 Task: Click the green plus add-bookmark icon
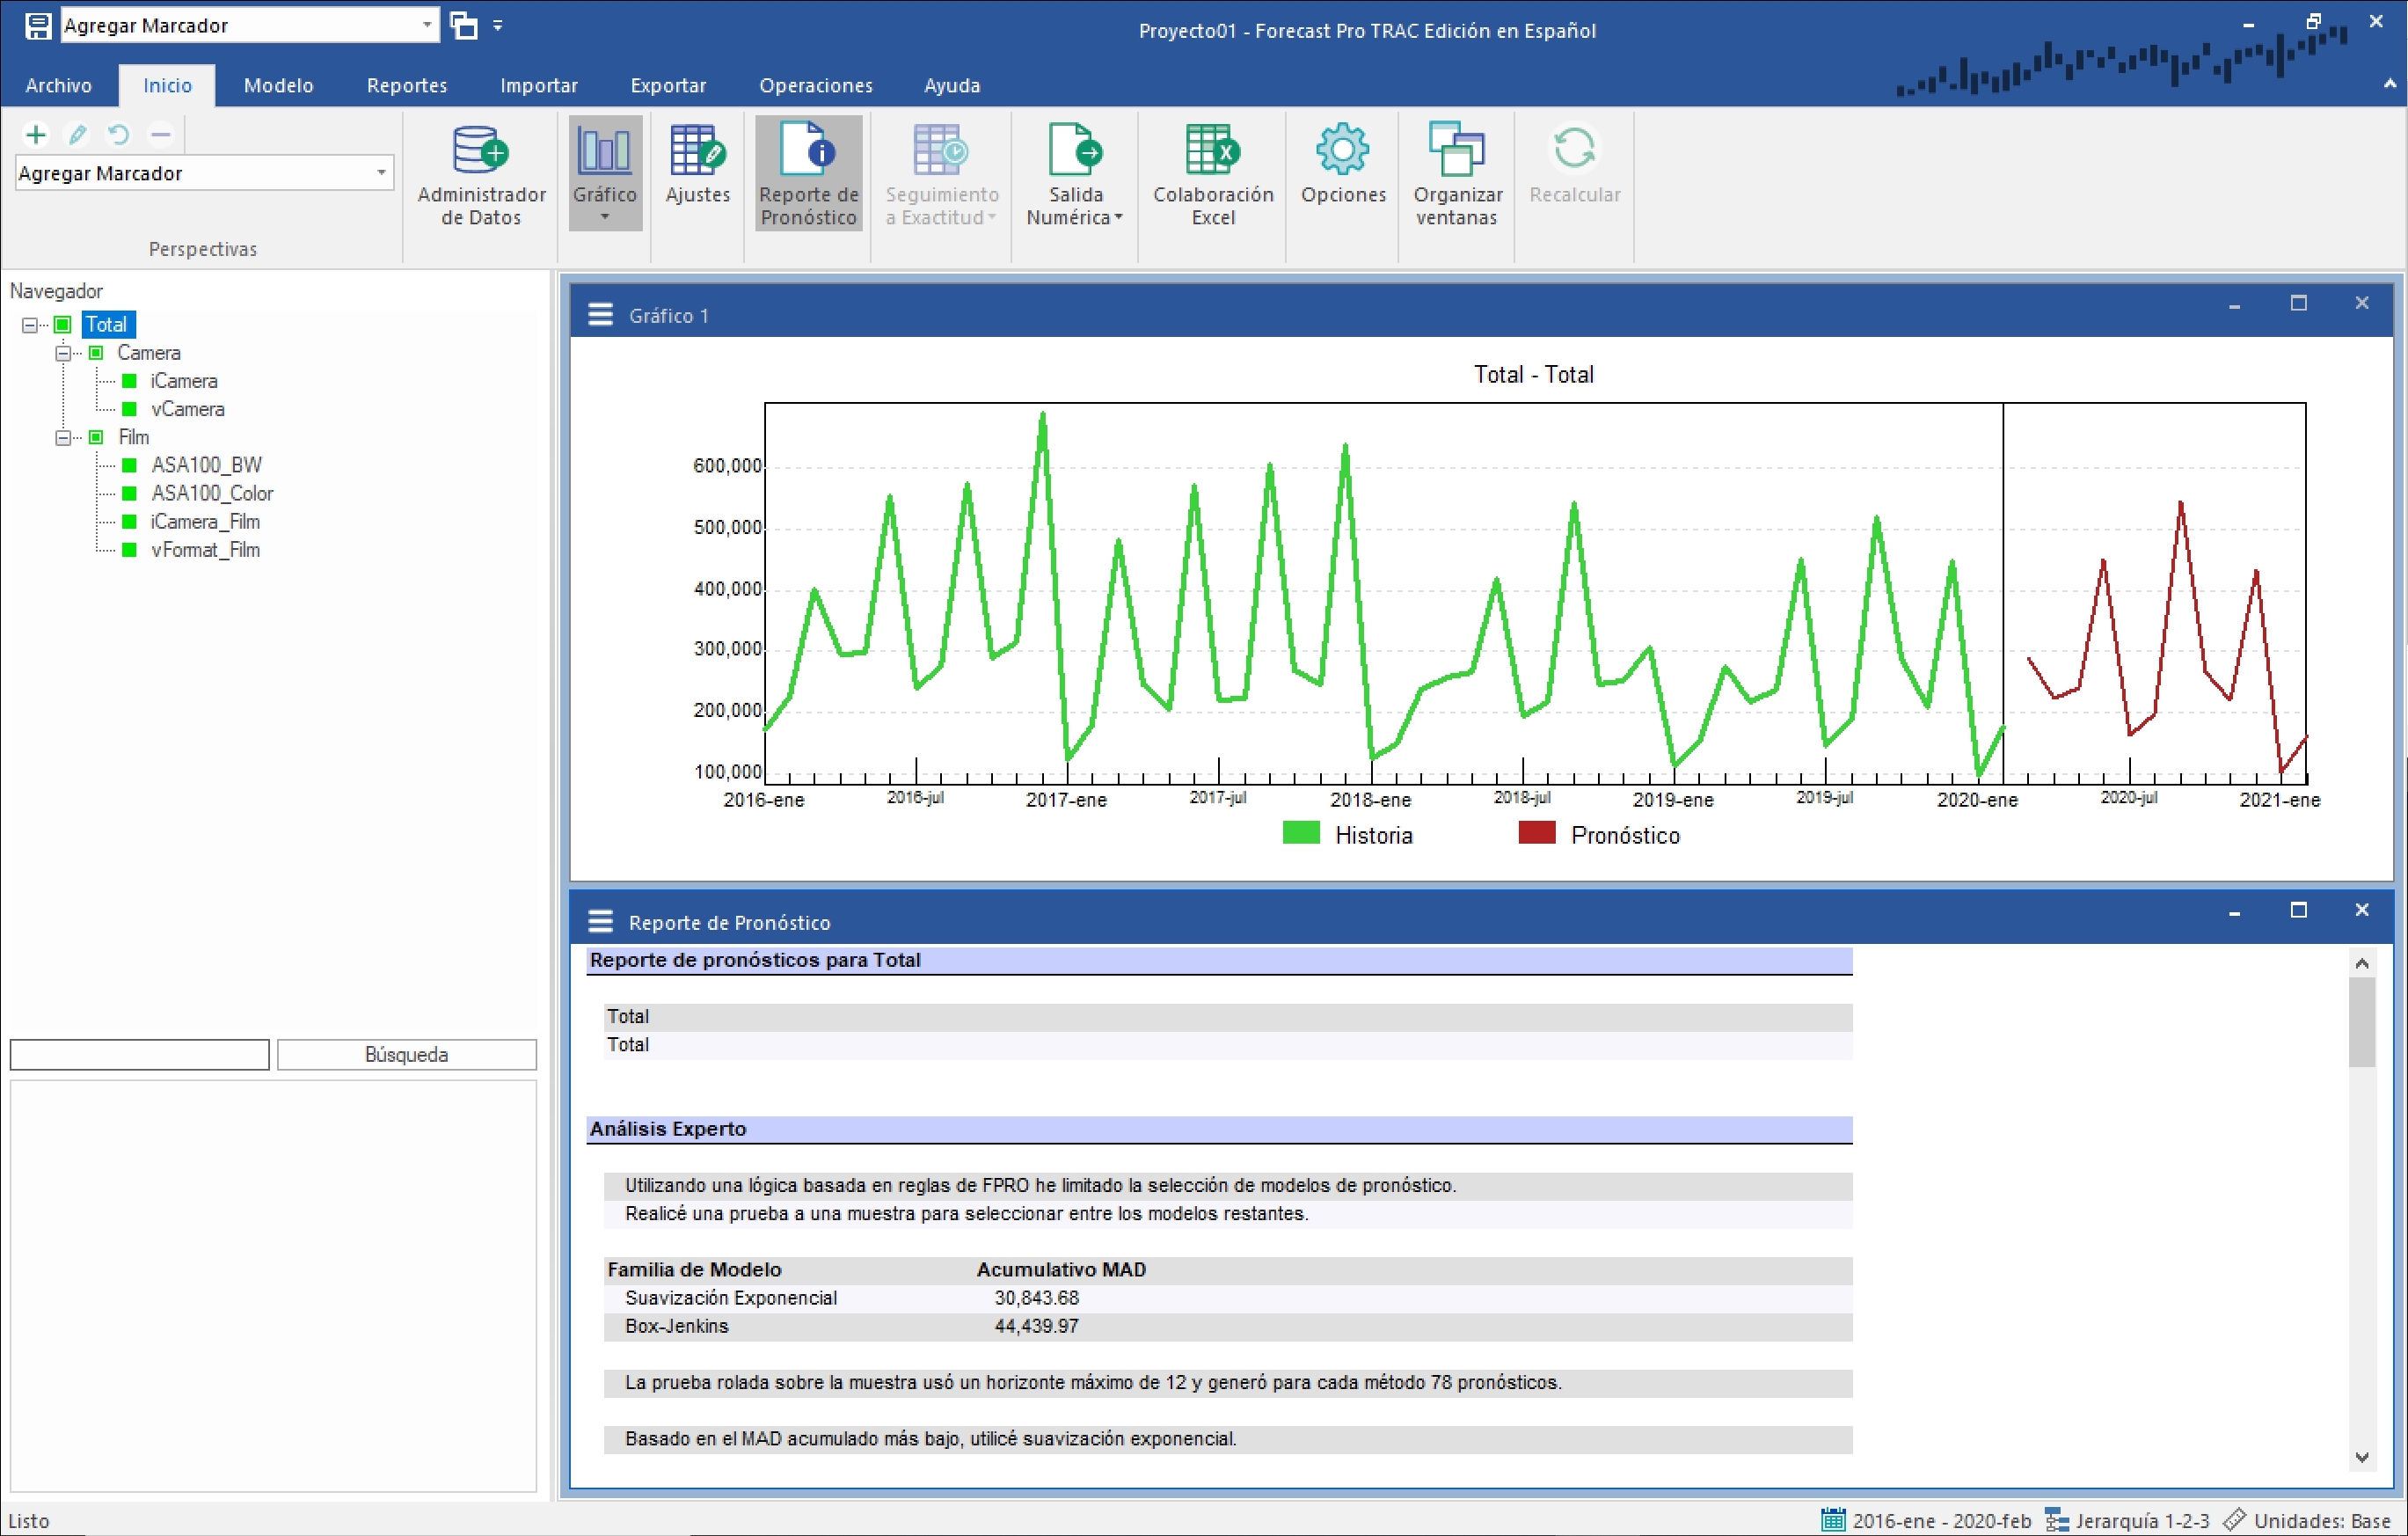click(36, 134)
